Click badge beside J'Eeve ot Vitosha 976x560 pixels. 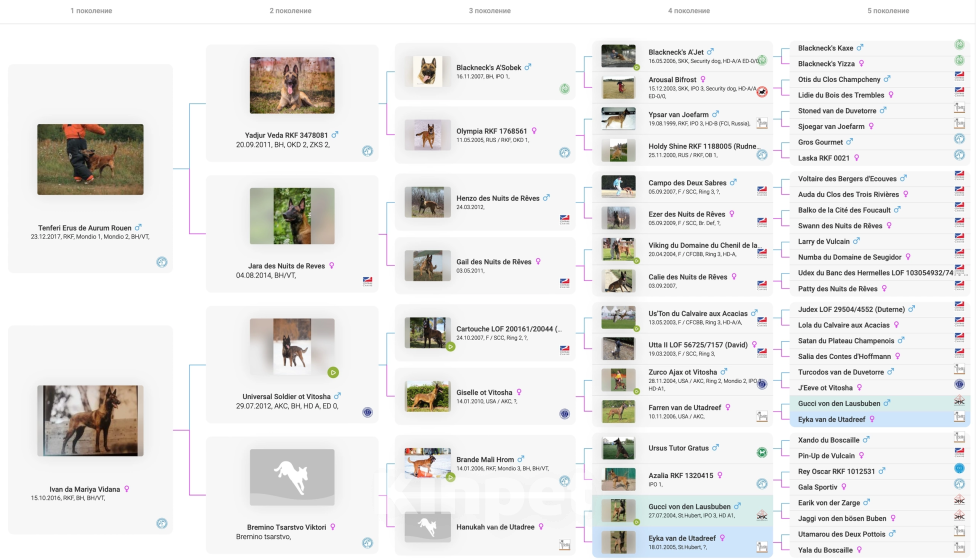coord(960,385)
